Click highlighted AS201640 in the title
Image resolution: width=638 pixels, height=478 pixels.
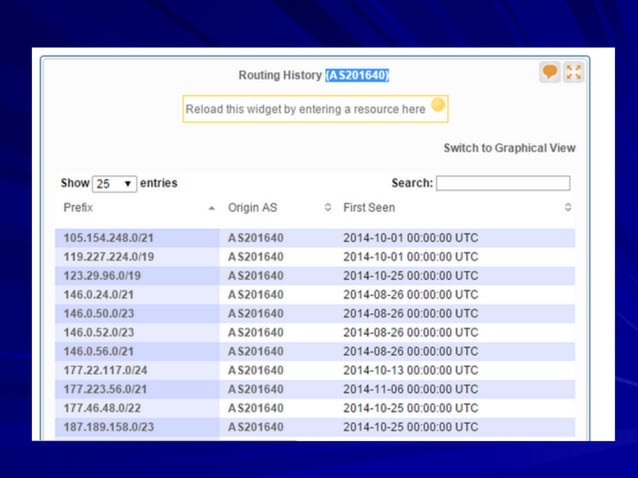pyautogui.click(x=357, y=75)
